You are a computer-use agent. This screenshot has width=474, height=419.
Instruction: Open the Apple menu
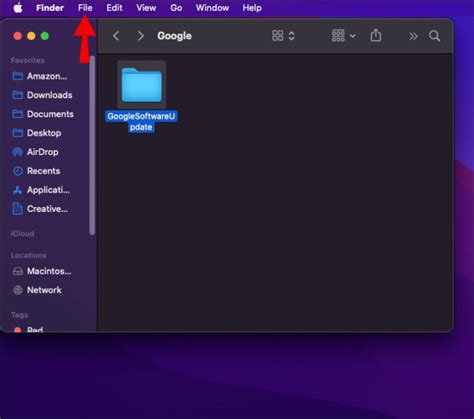click(x=18, y=8)
